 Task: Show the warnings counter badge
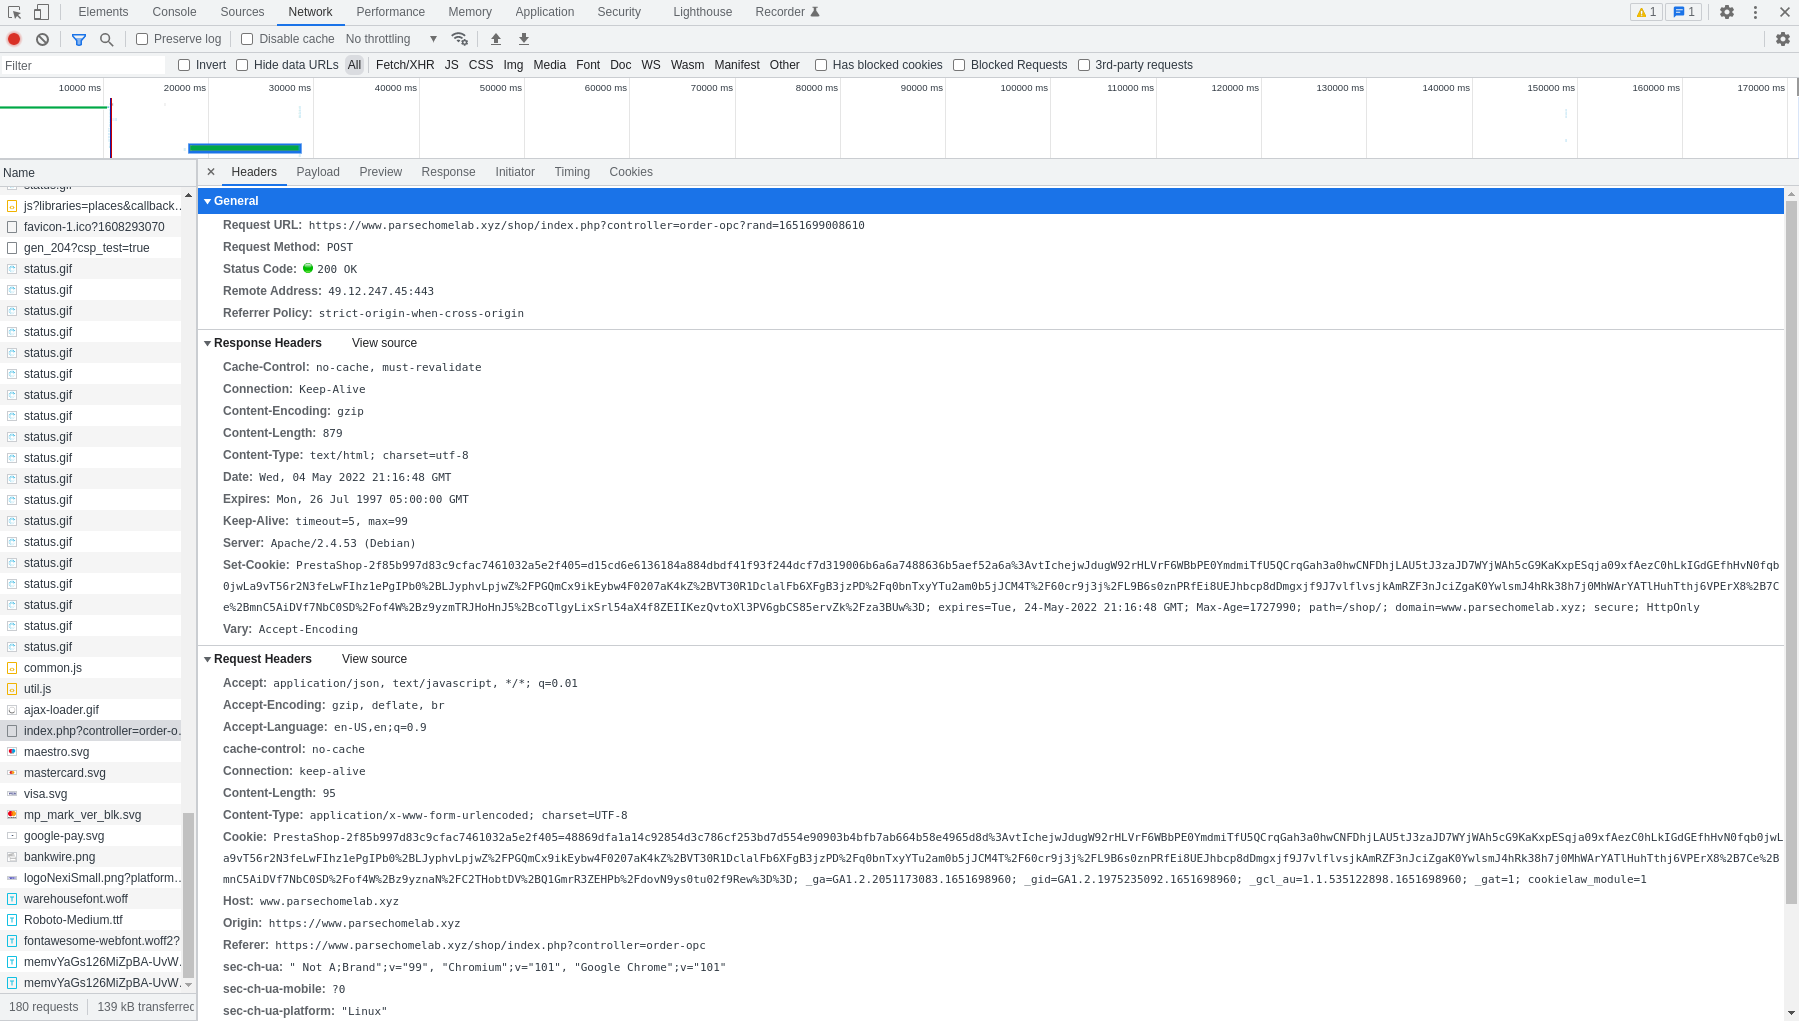click(x=1646, y=12)
